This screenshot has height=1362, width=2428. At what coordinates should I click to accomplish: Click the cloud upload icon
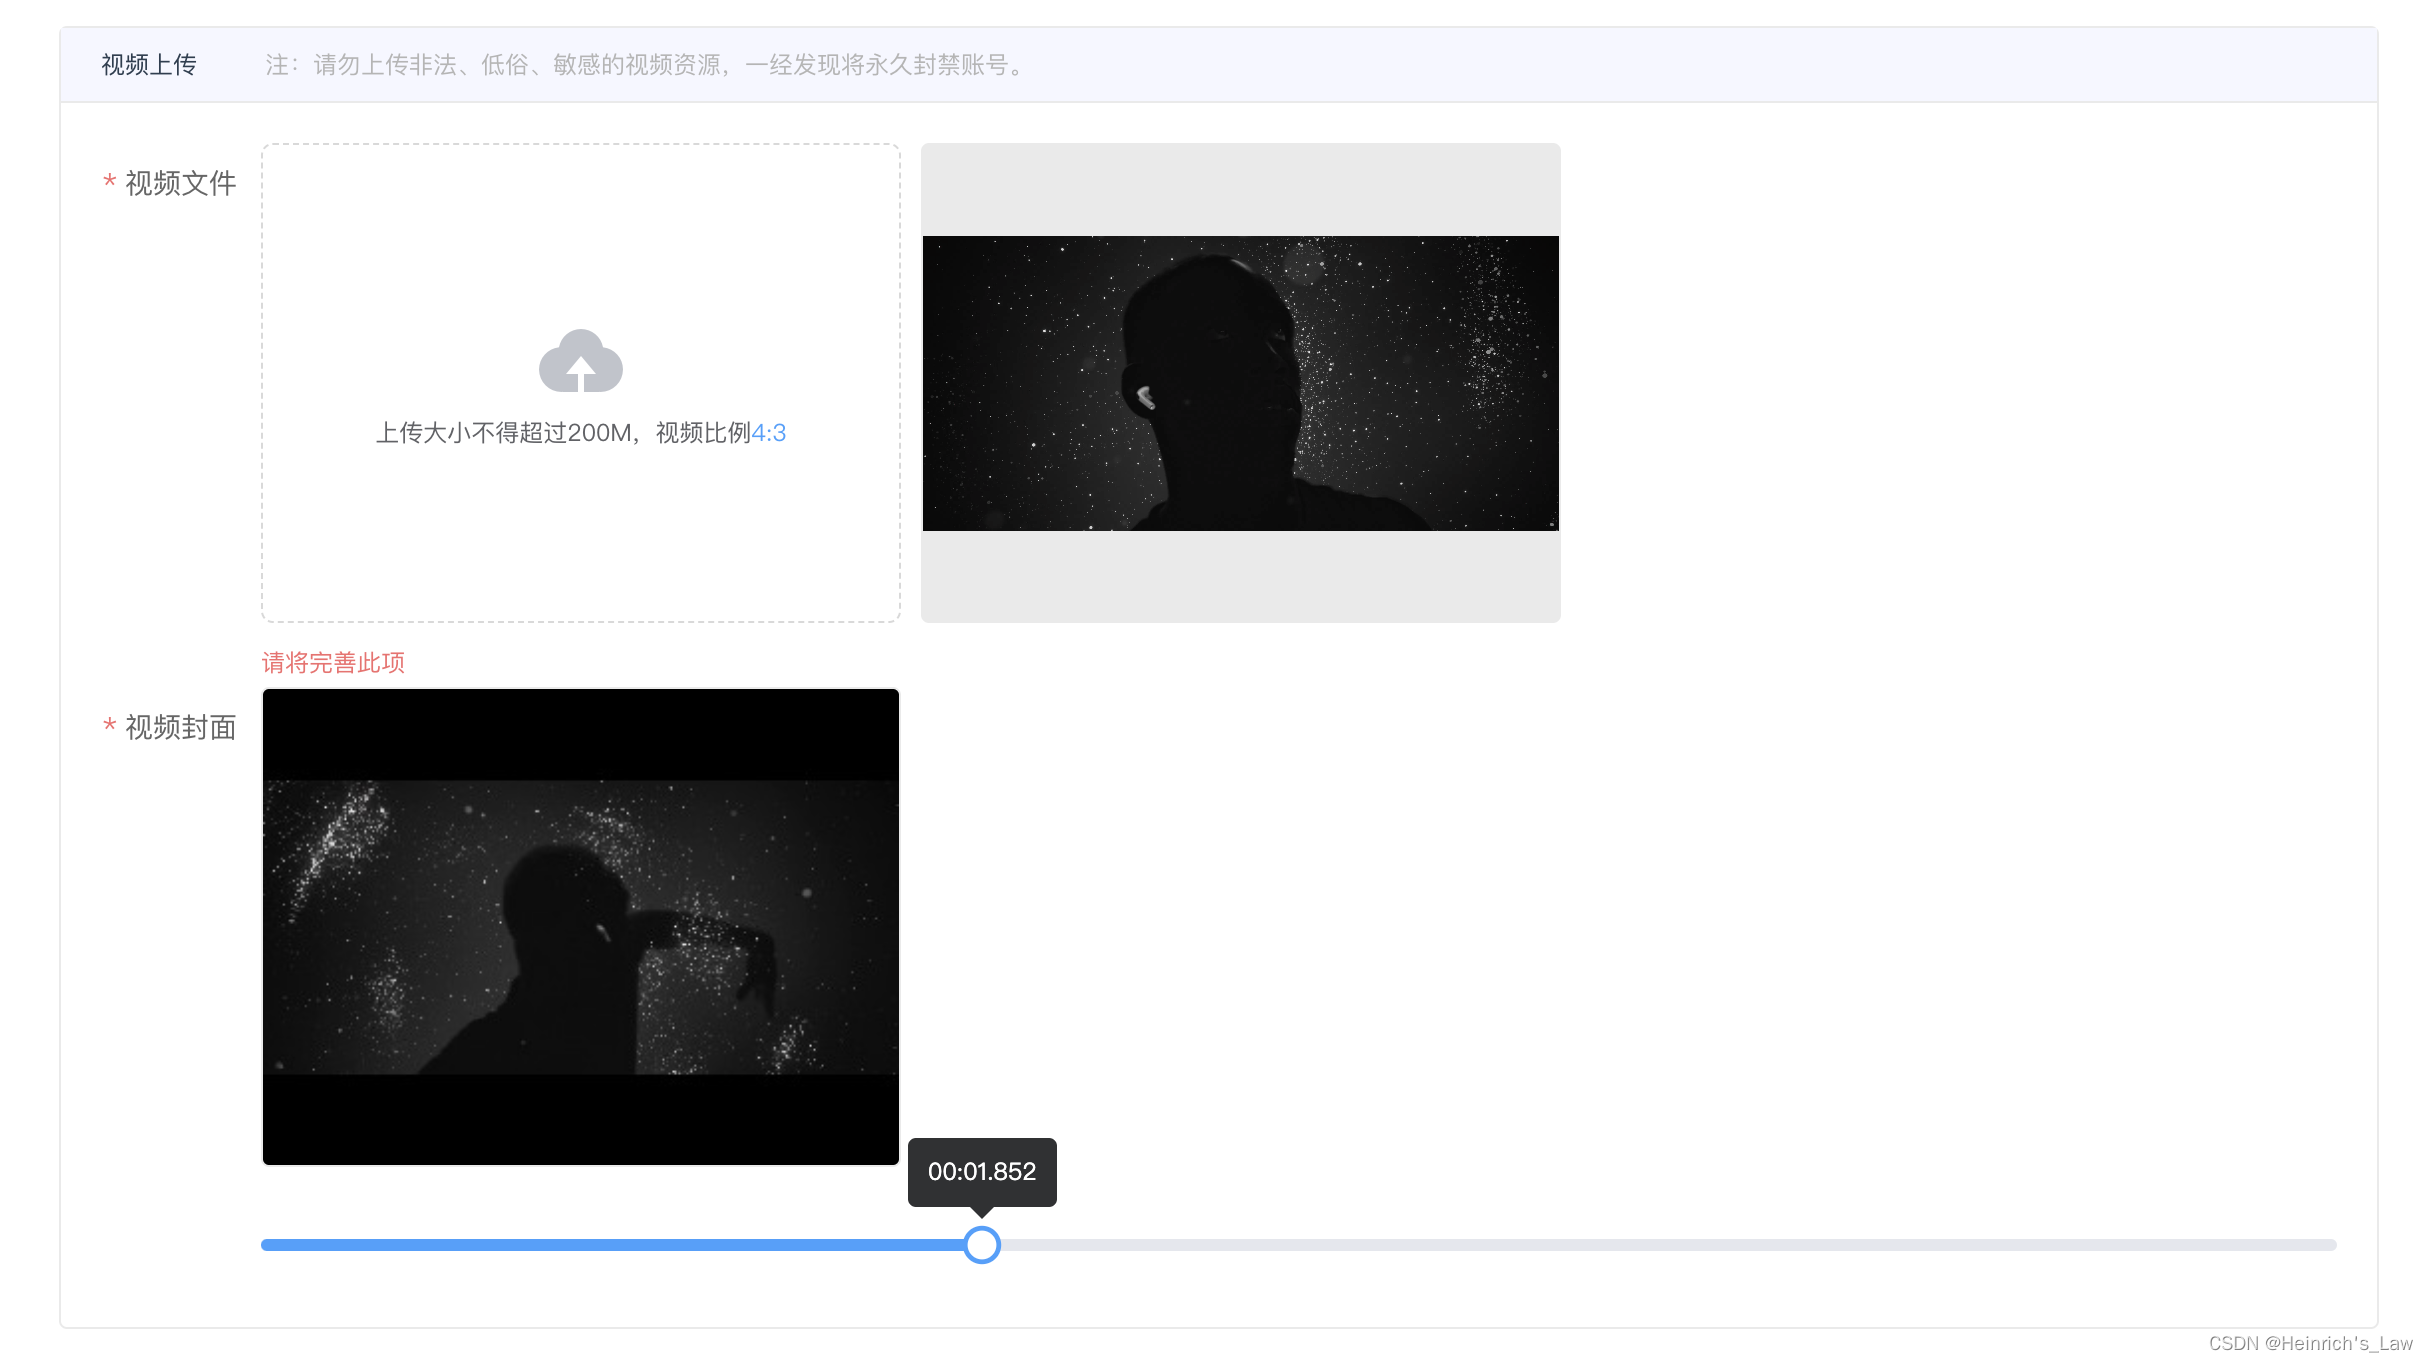coord(580,363)
